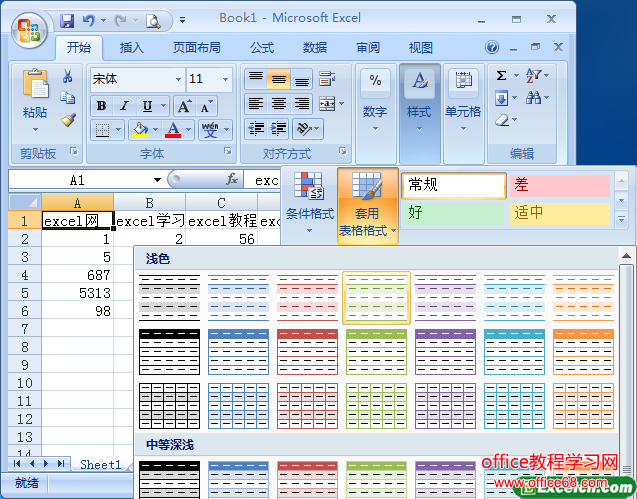Open the Name Box dropdown arrow
The image size is (637, 499).
[x=157, y=180]
